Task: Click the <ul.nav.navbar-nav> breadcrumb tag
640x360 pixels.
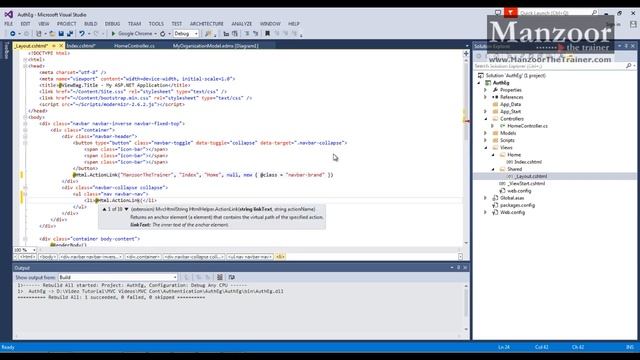Action: point(250,257)
